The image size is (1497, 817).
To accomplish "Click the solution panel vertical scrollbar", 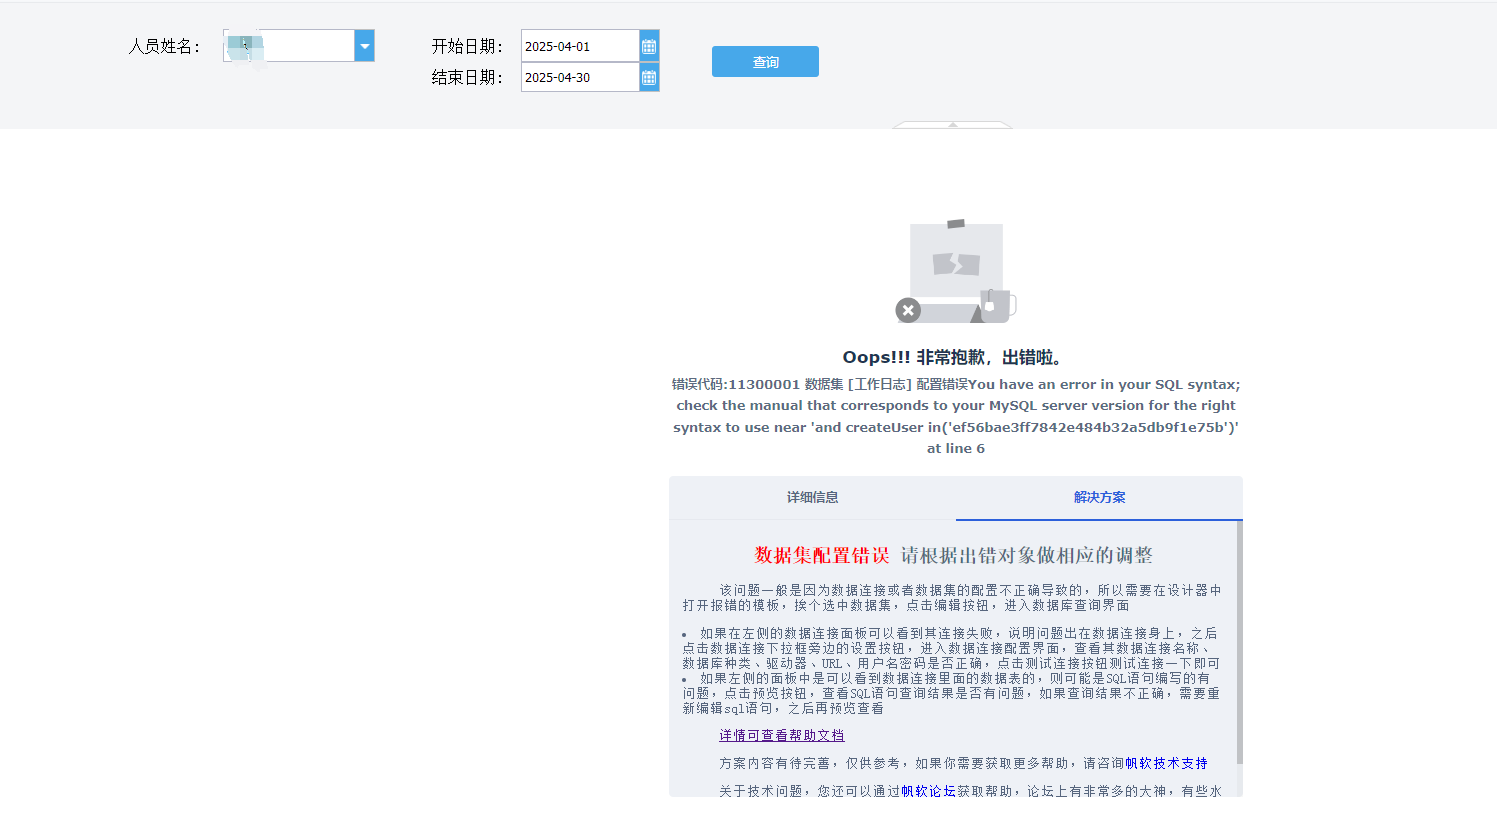I will 1240,643.
